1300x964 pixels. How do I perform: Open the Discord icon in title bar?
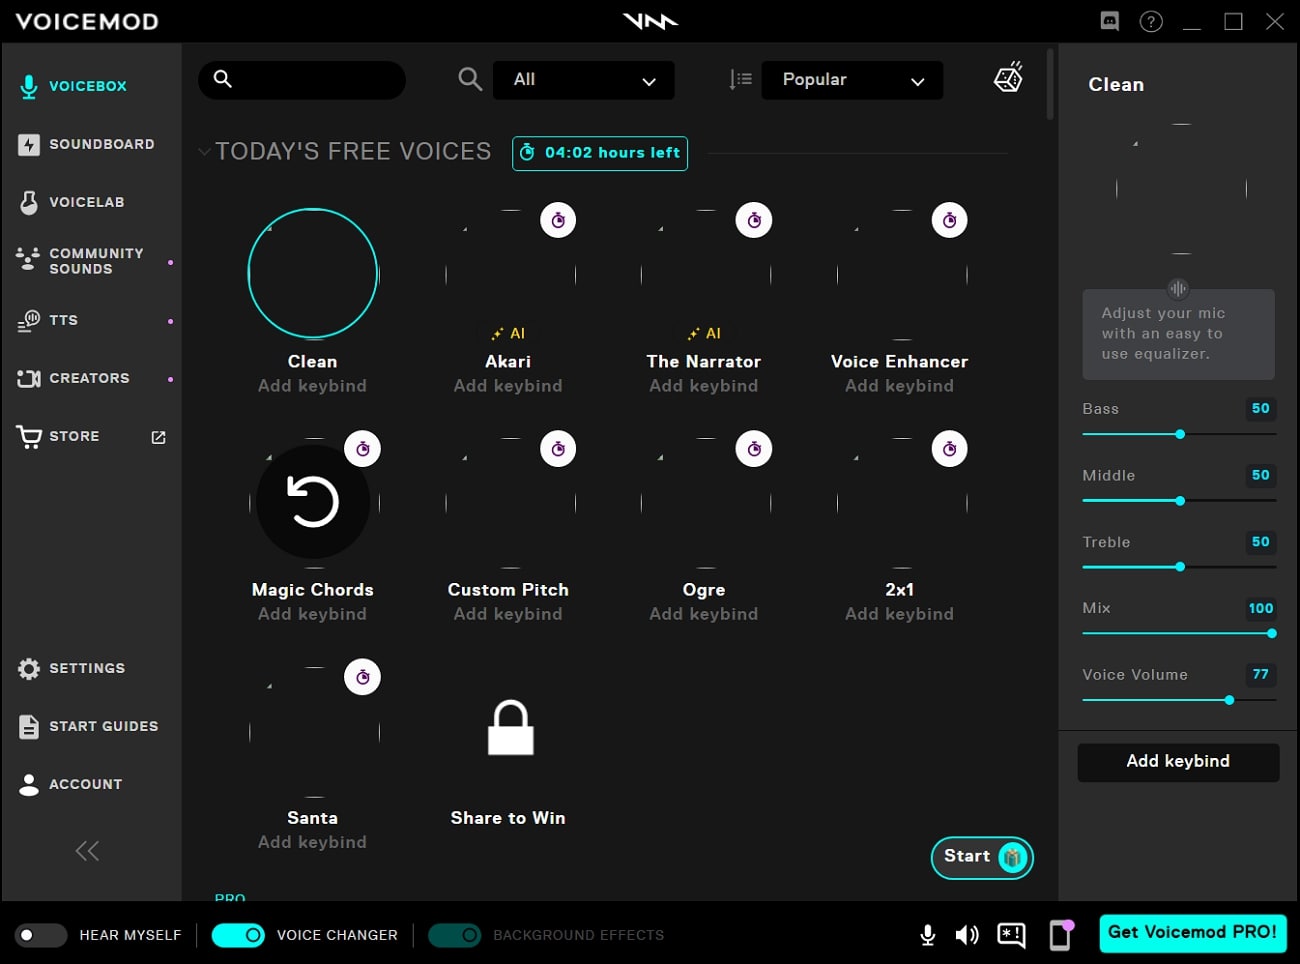[x=1110, y=21]
